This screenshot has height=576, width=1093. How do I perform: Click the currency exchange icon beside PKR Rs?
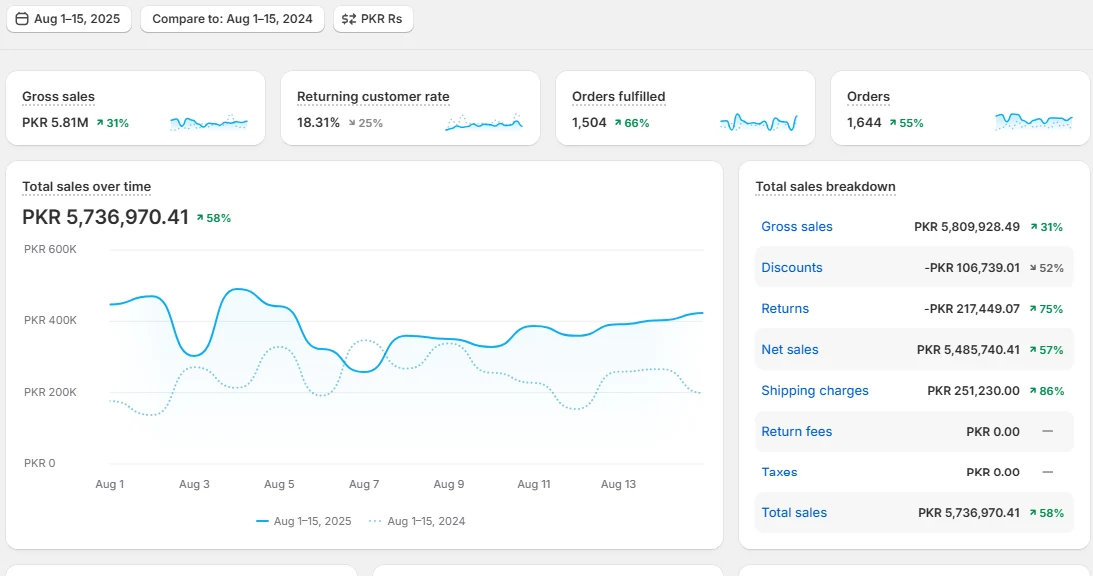[349, 19]
